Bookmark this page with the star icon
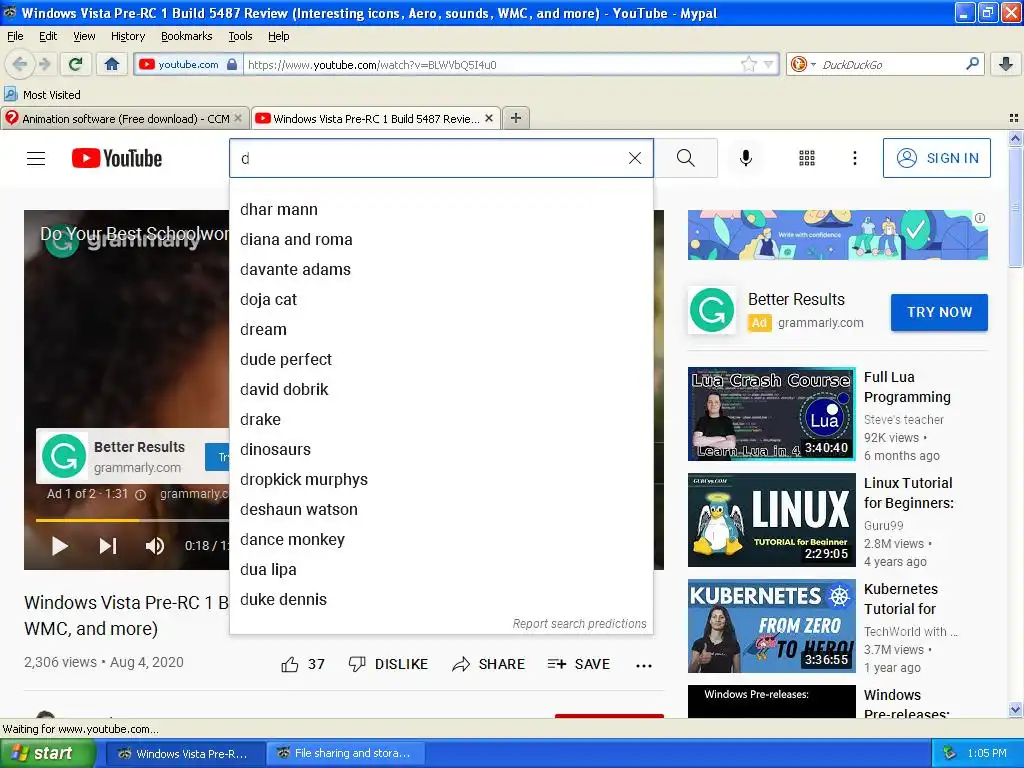The height and width of the screenshot is (768, 1024). [x=748, y=64]
